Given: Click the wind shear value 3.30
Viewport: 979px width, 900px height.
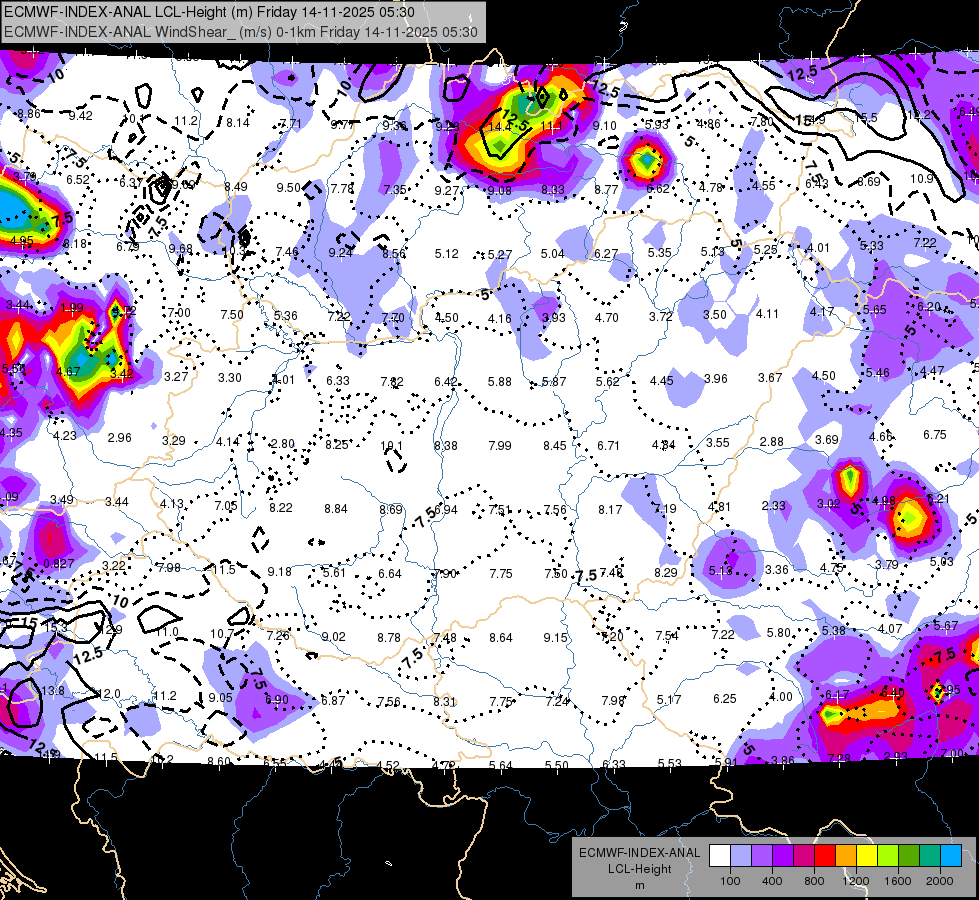Looking at the screenshot, I should pyautogui.click(x=230, y=377).
